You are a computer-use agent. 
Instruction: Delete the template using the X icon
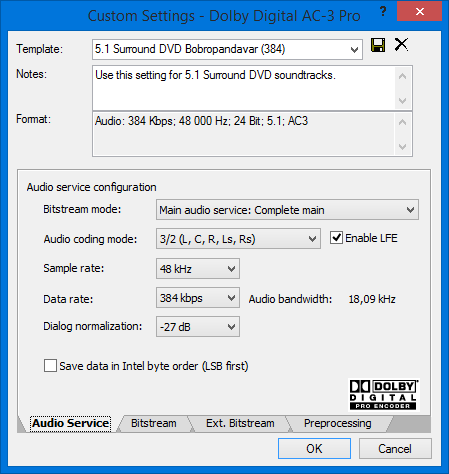click(401, 44)
